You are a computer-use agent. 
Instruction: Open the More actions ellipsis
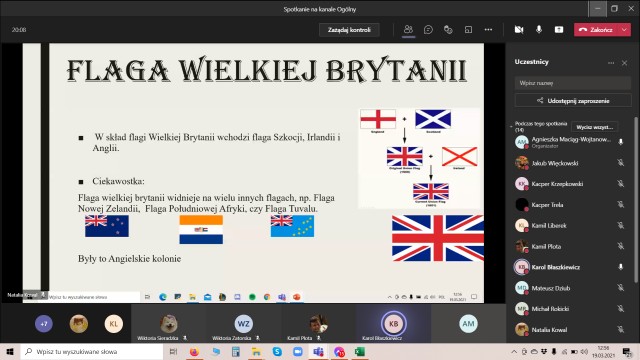point(488,29)
